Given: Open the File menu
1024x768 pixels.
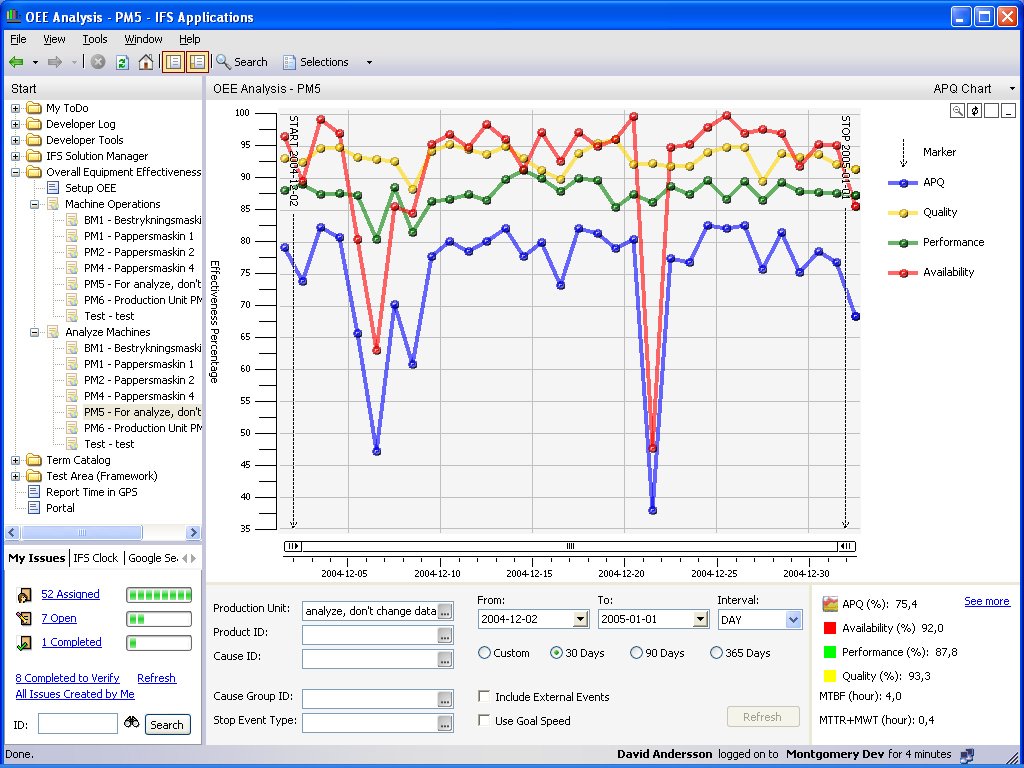Looking at the screenshot, I should pyautogui.click(x=18, y=39).
